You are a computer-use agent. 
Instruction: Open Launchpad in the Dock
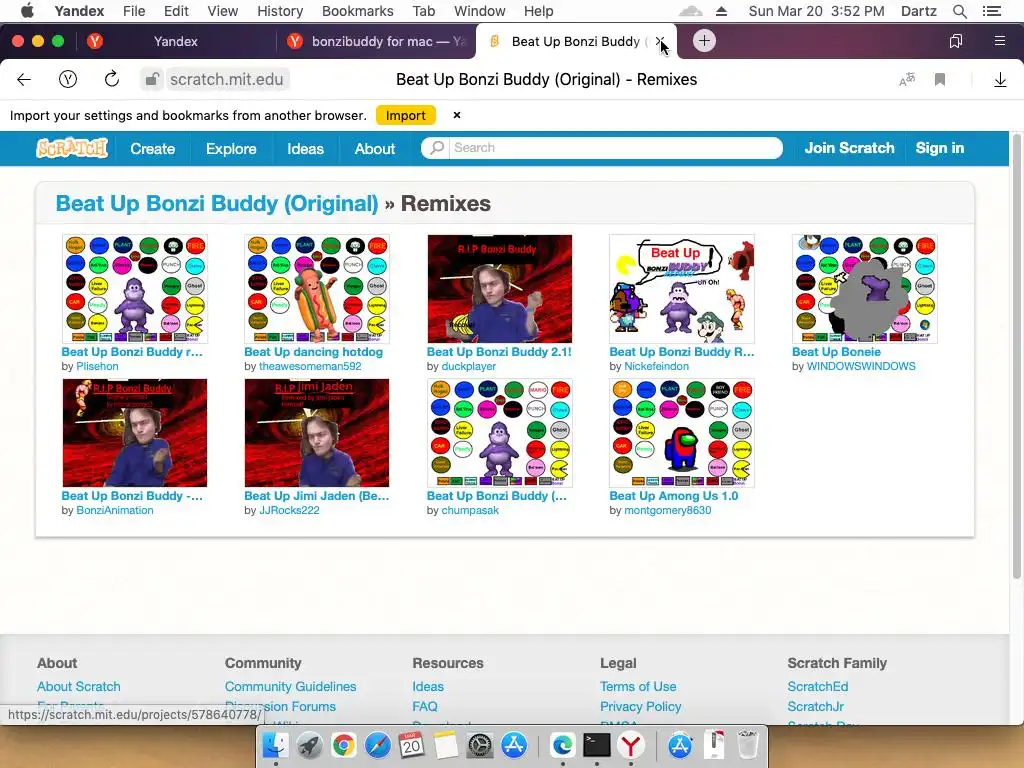(309, 745)
